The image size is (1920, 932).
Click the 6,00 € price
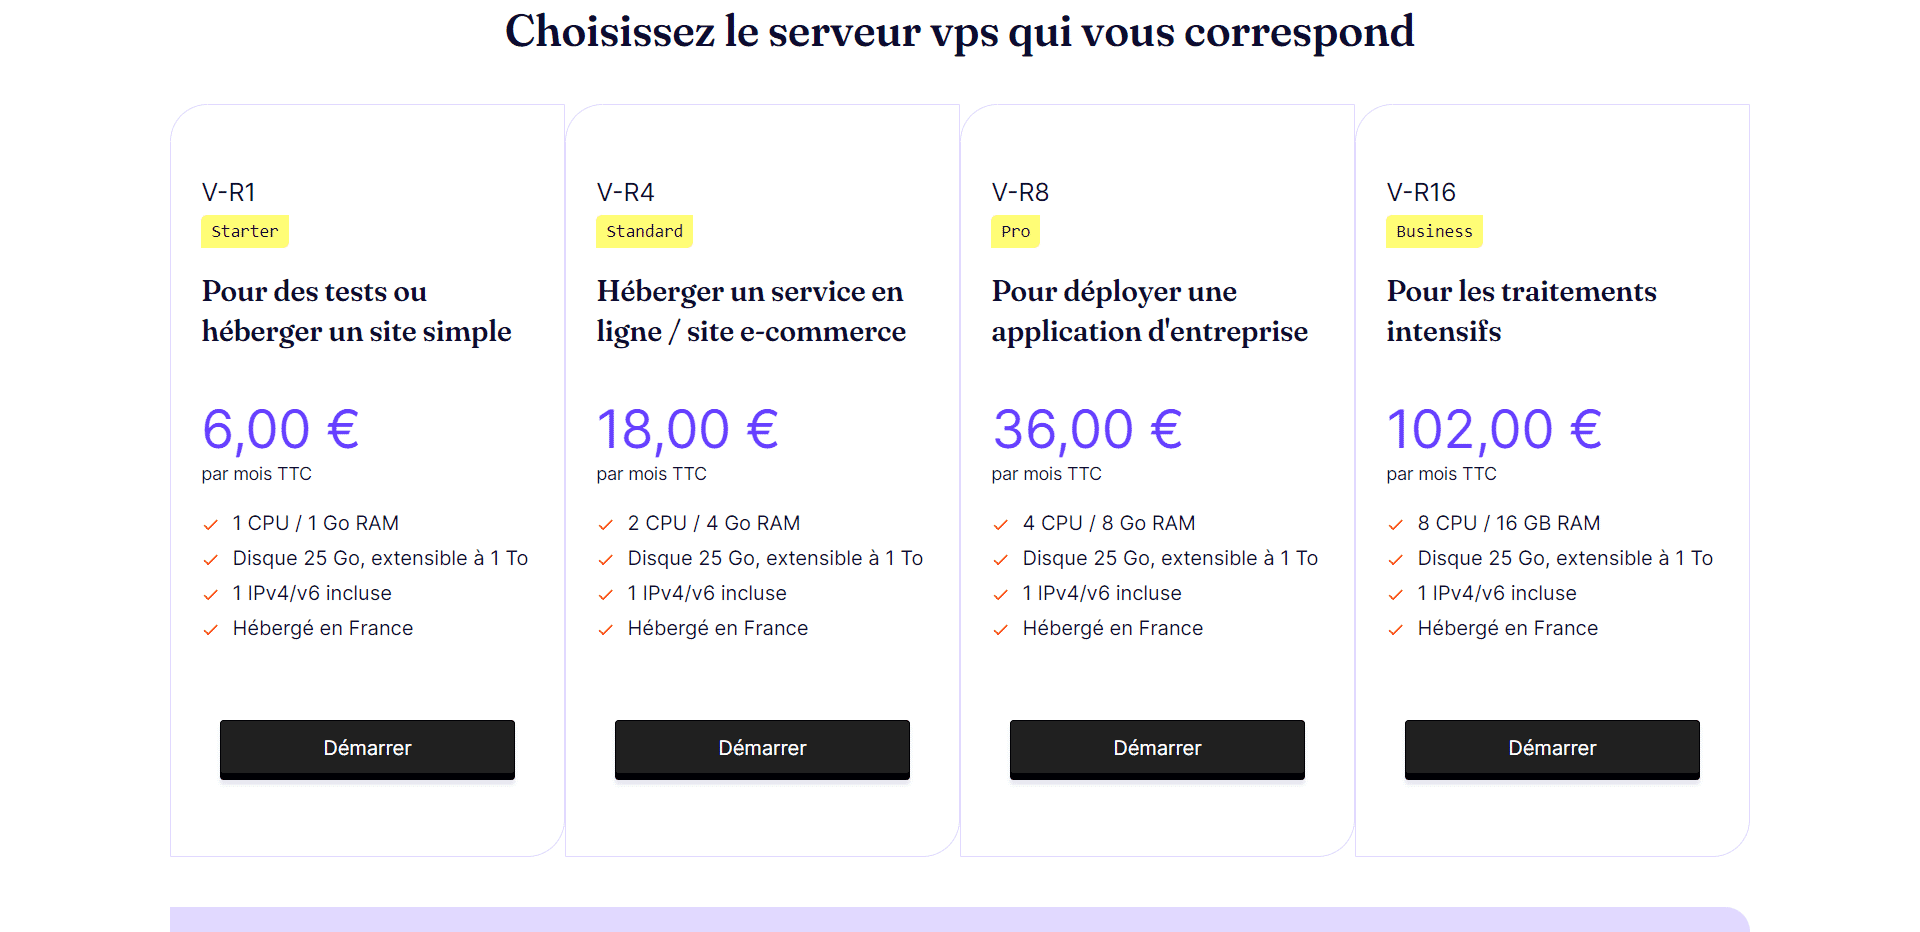[x=280, y=430]
